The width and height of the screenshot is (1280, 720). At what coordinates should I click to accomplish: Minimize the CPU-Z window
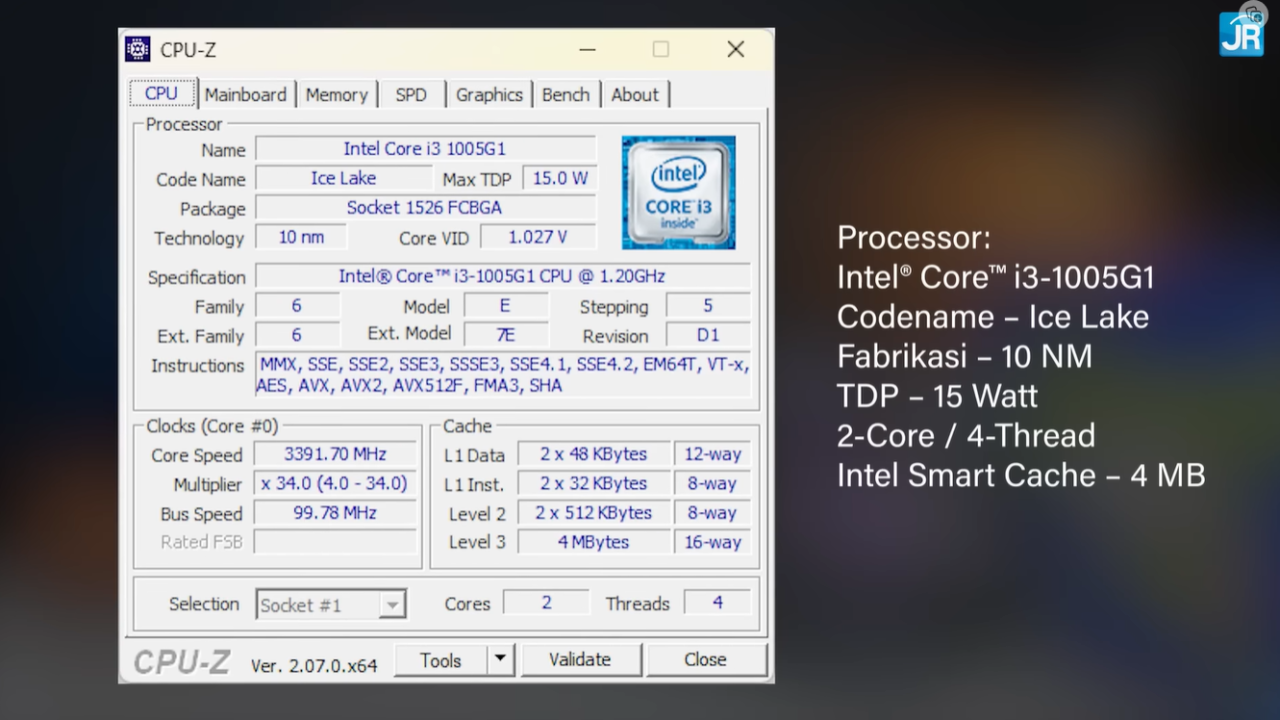587,49
